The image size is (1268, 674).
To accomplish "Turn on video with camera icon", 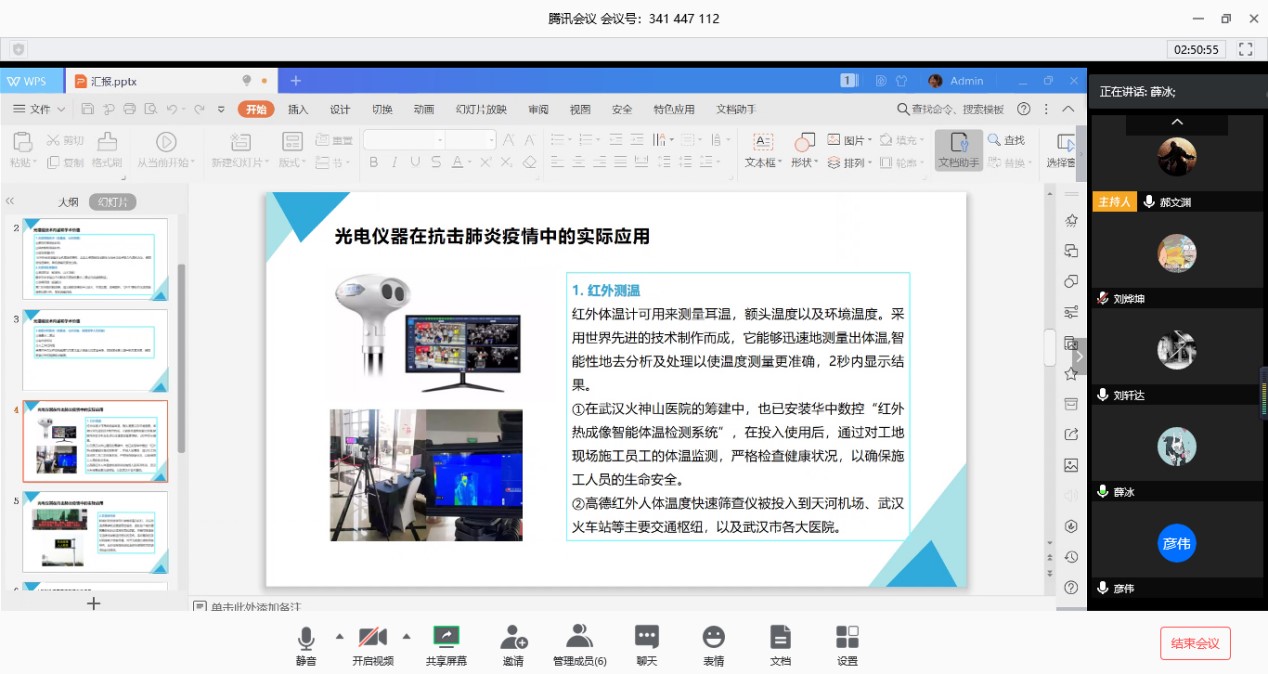I will coord(372,637).
